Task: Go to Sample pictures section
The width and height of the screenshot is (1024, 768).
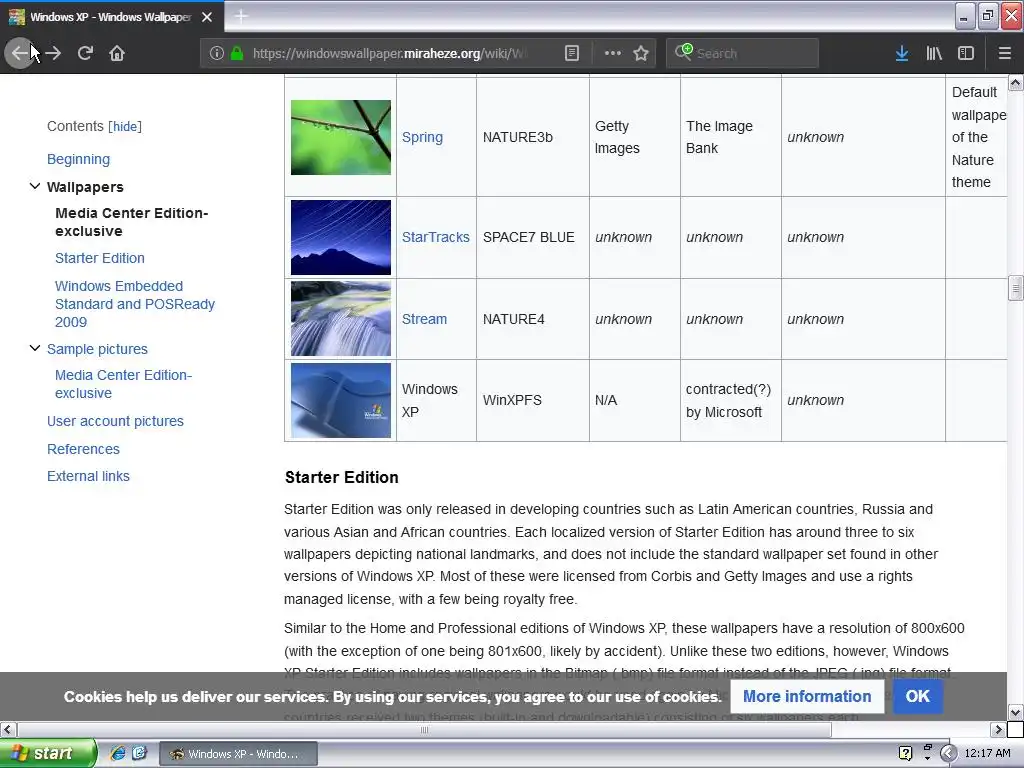Action: (x=97, y=349)
